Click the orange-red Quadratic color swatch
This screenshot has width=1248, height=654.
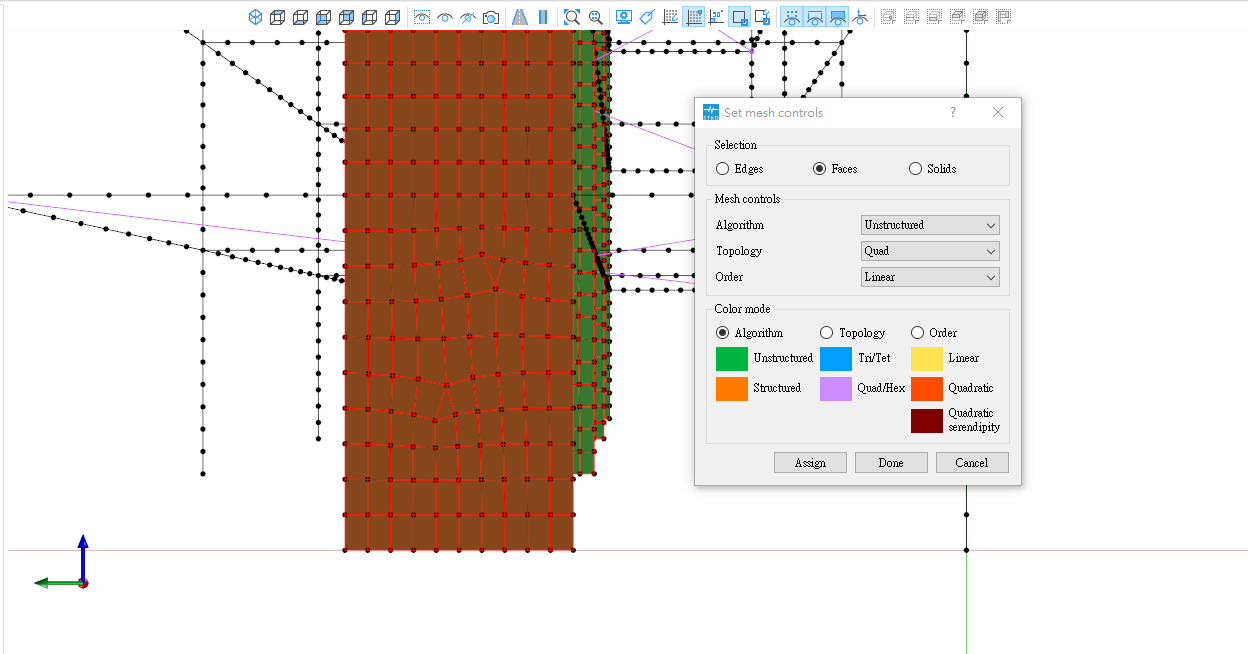click(927, 389)
